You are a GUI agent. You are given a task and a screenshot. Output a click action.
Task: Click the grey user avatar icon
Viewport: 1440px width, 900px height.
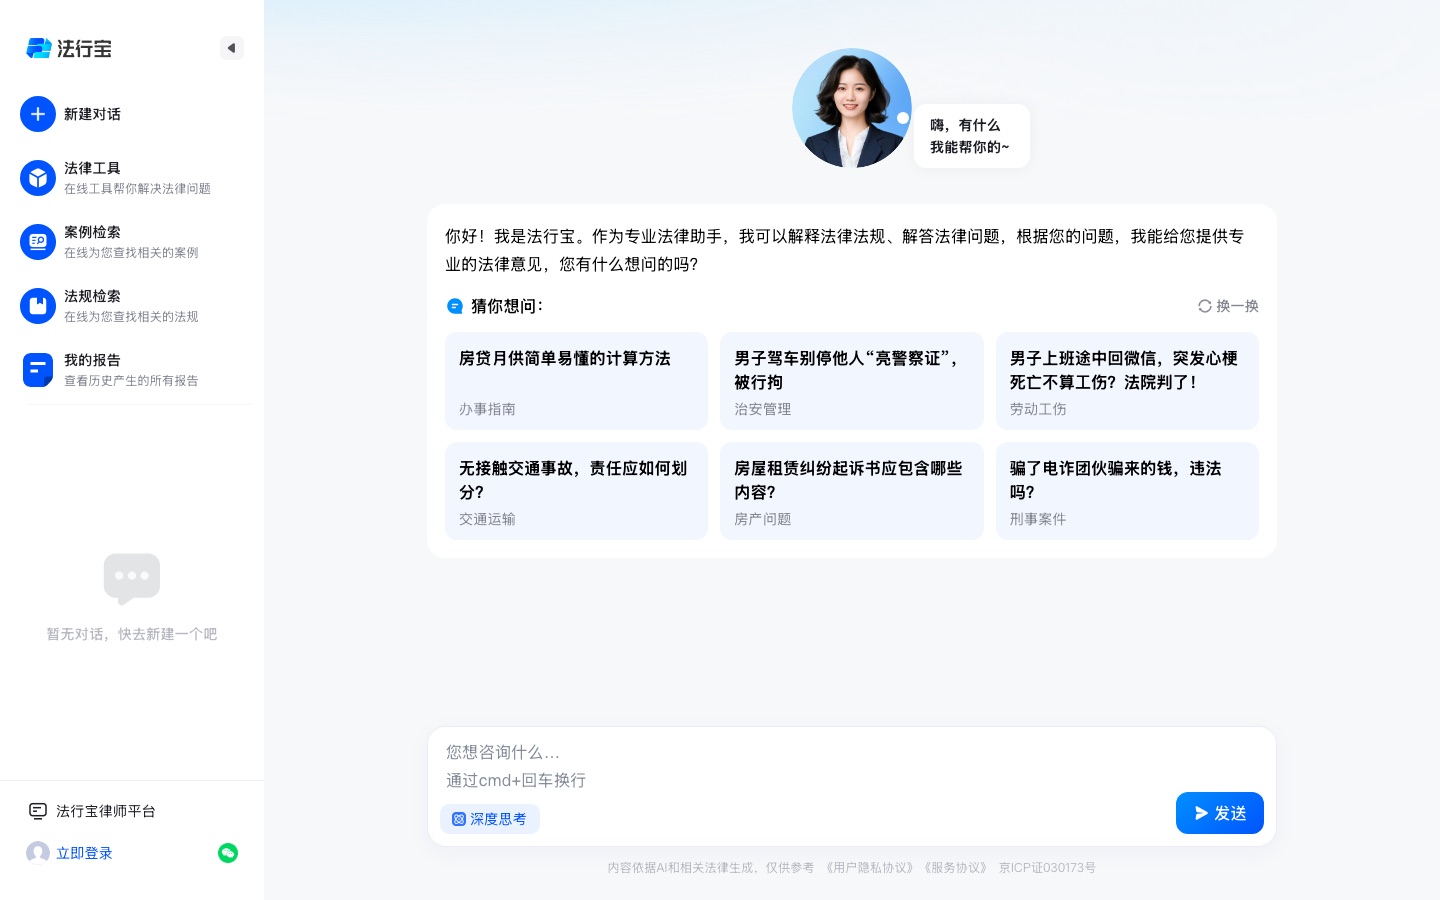pos(38,853)
